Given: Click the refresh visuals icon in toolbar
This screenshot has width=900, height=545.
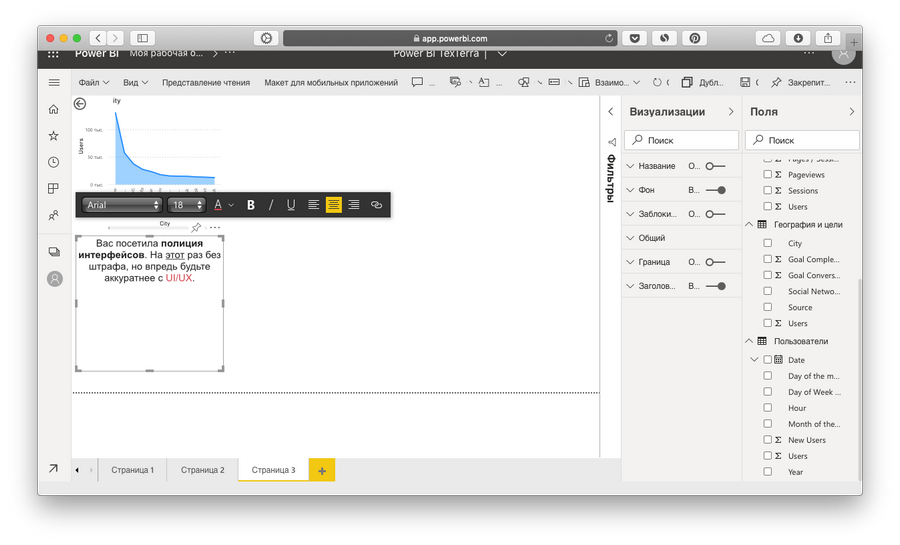Looking at the screenshot, I should click(657, 83).
